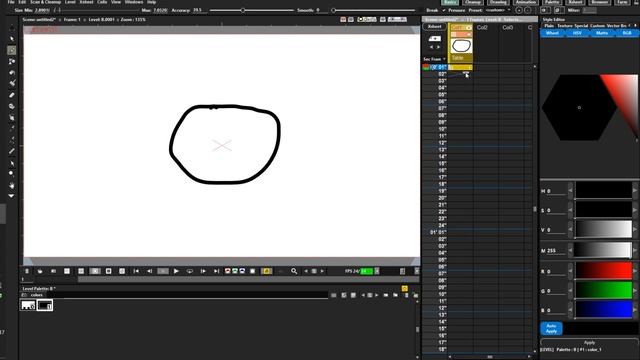Select the Eraser tool in the toolbar
The image size is (640, 360).
click(12, 95)
